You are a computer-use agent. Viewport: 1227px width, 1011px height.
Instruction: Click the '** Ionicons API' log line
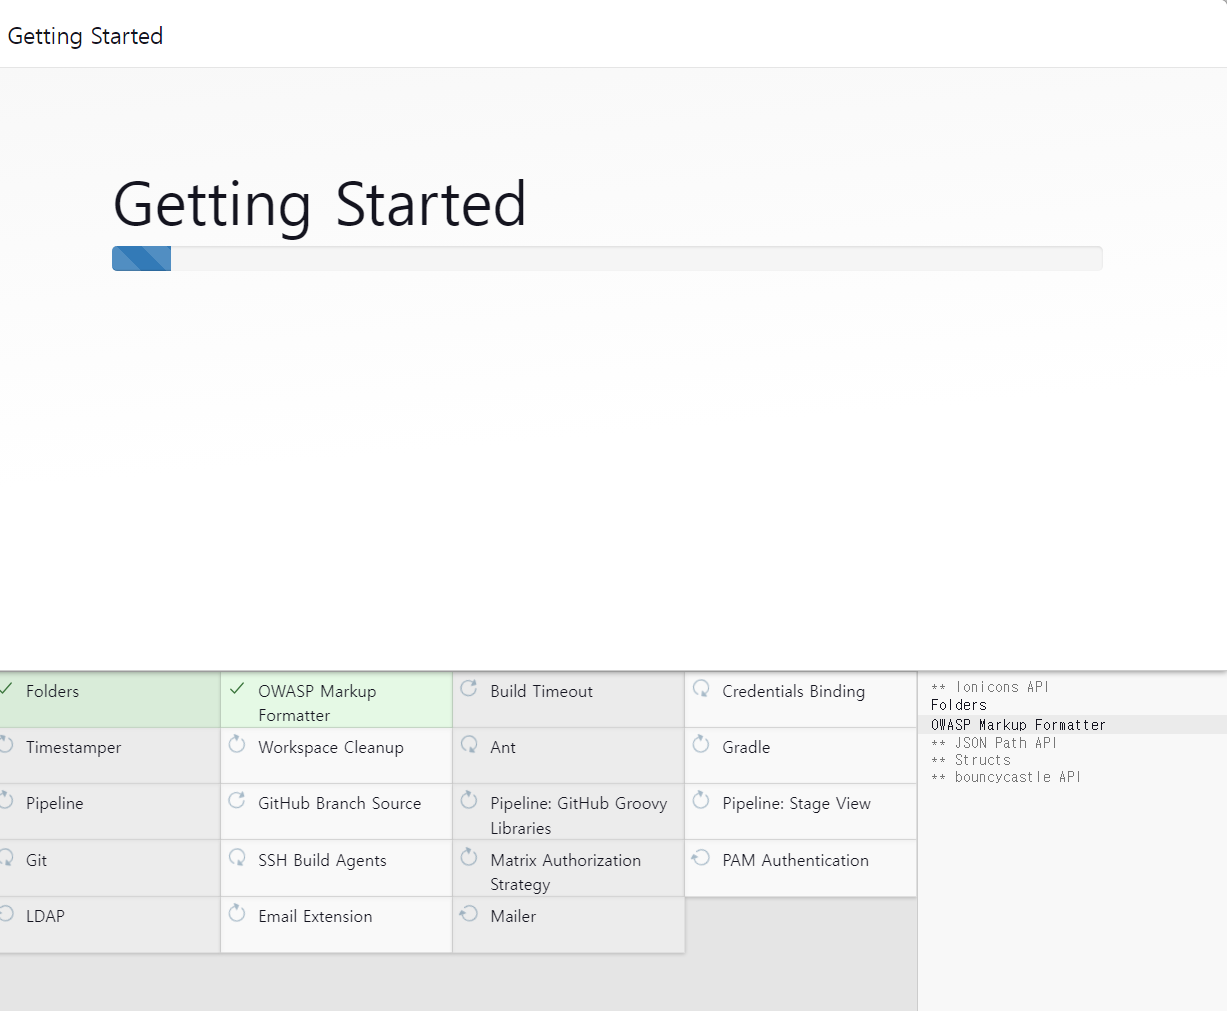coord(990,687)
